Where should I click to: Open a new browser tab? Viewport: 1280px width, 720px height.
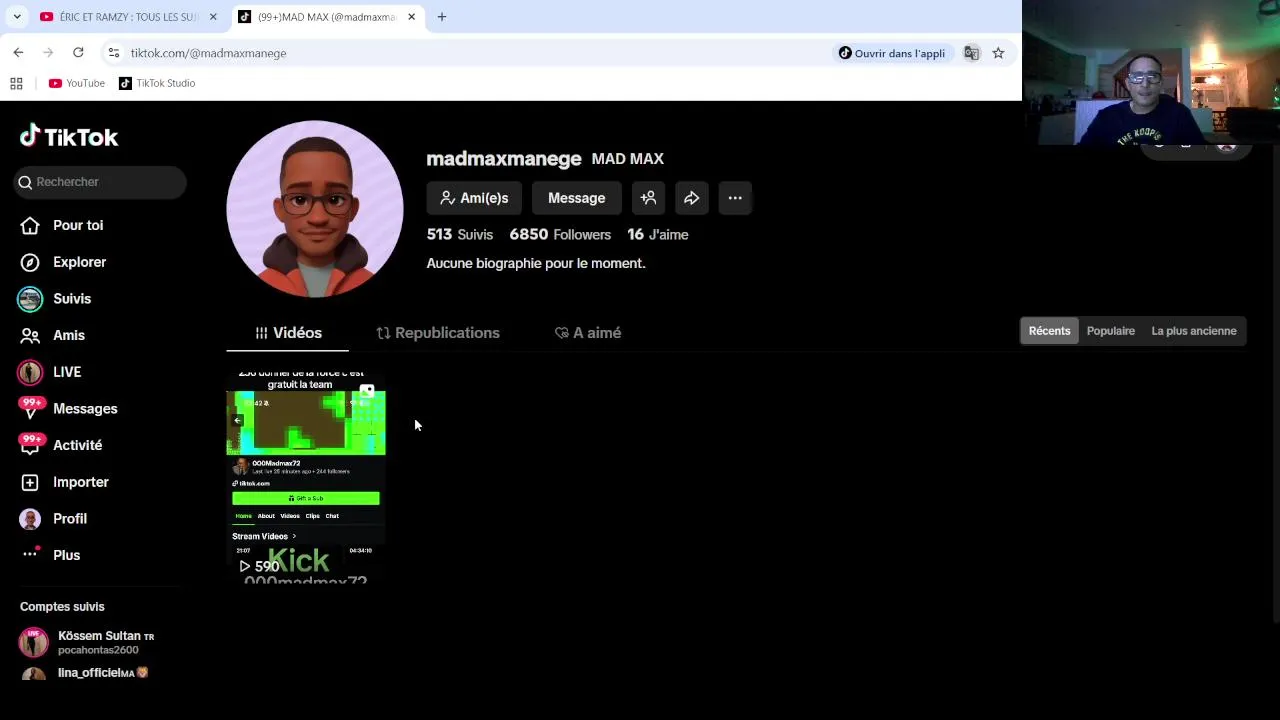pyautogui.click(x=442, y=17)
